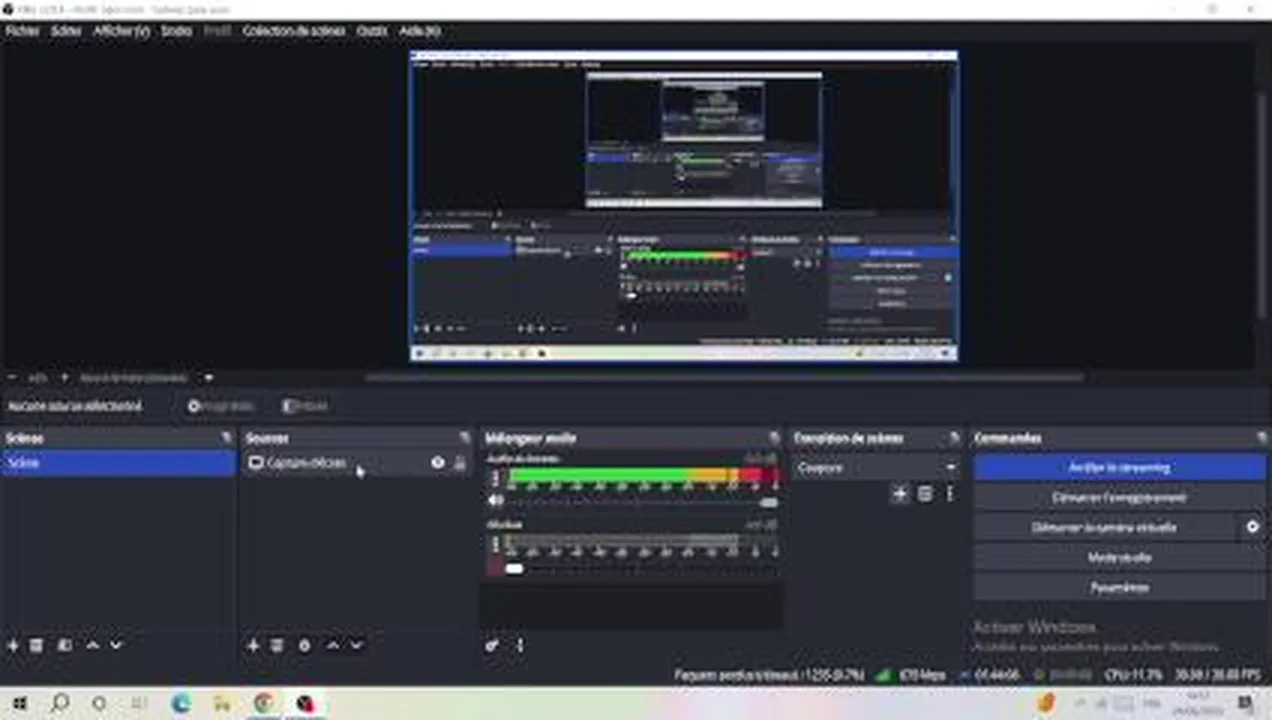Move source up with arrow icon
Screen dimensions: 1272x720
click(333, 646)
